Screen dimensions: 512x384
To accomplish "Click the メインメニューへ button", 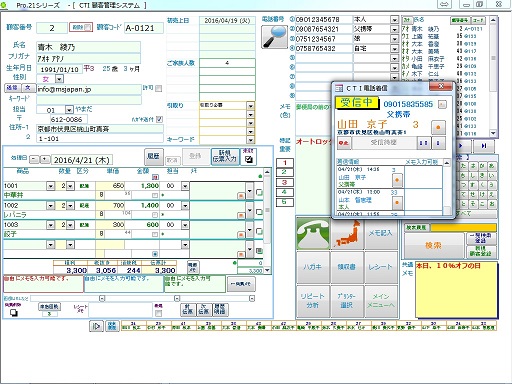I will click(381, 301).
